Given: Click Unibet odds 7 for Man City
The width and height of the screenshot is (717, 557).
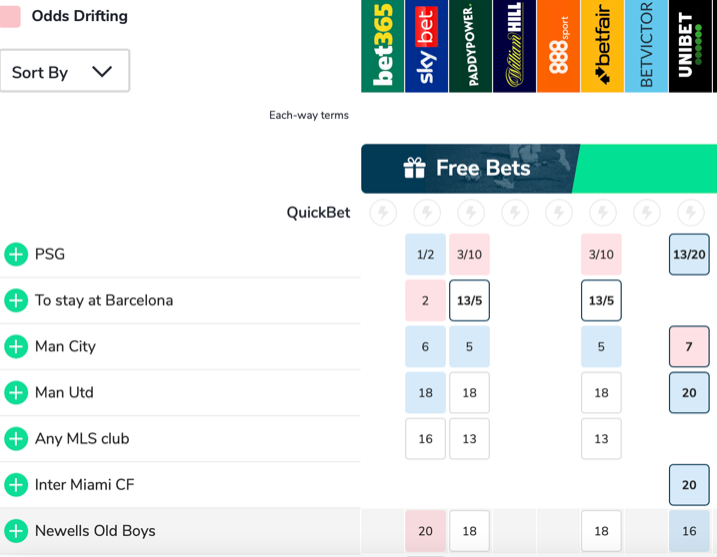Looking at the screenshot, I should coord(689,346).
